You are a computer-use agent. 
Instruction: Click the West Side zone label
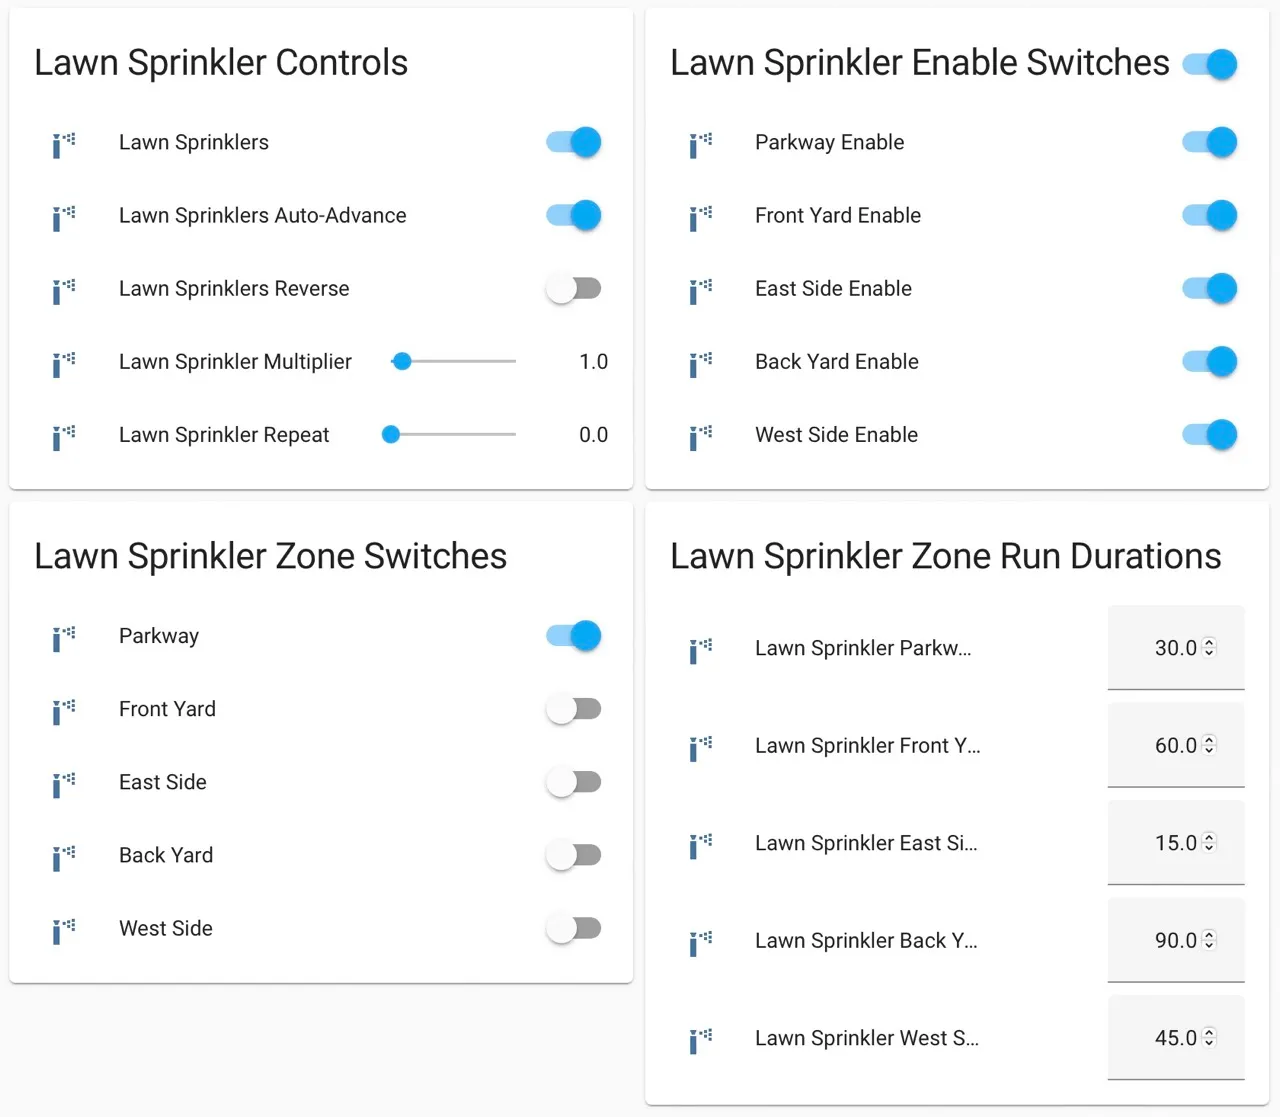[166, 928]
